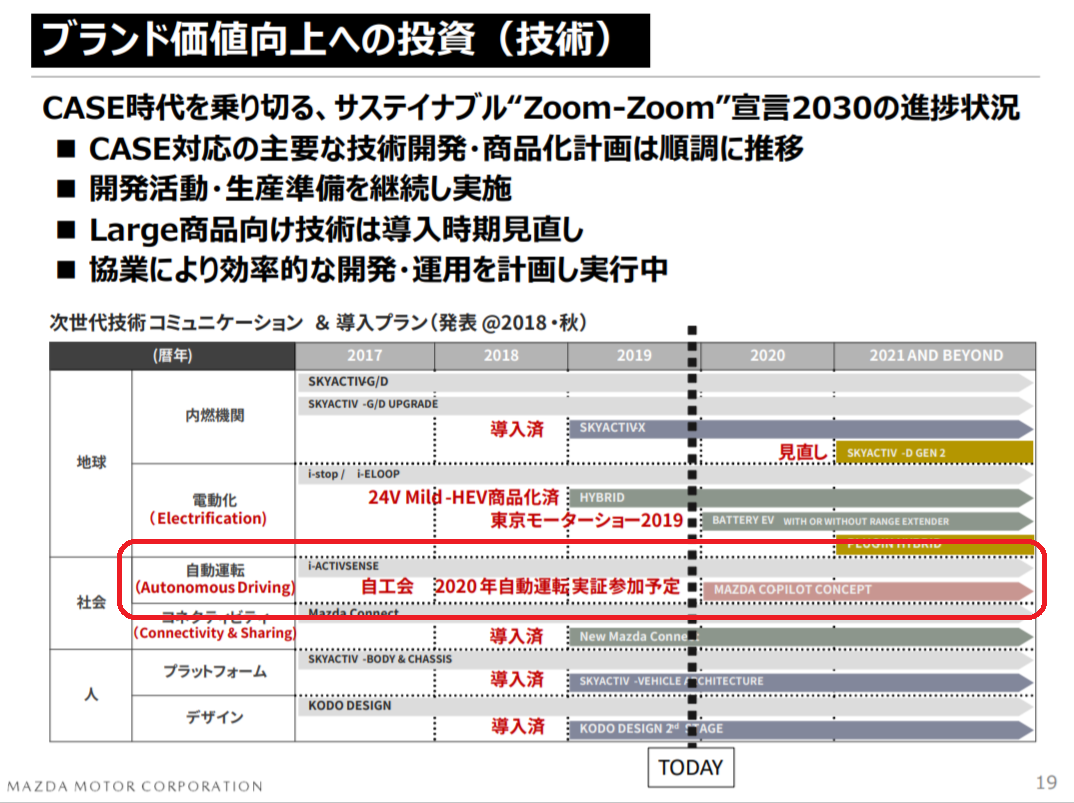
Task: Click the 2021 AND BEYOND column header
Action: [935, 356]
